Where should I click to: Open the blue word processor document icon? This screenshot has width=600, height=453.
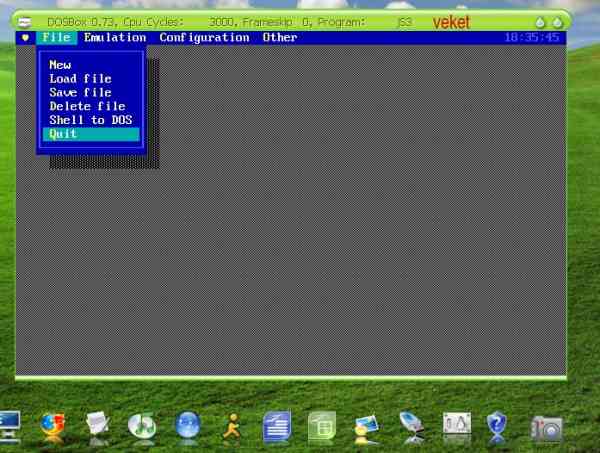coord(277,426)
